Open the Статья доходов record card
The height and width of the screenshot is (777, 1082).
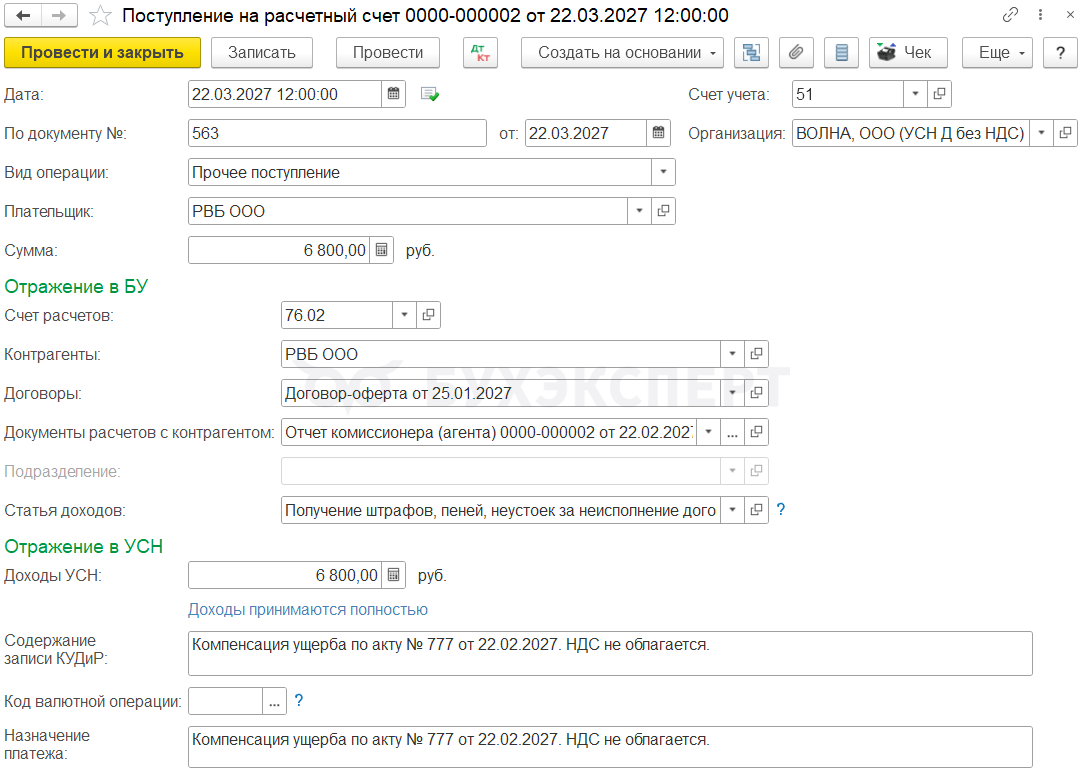[x=756, y=510]
